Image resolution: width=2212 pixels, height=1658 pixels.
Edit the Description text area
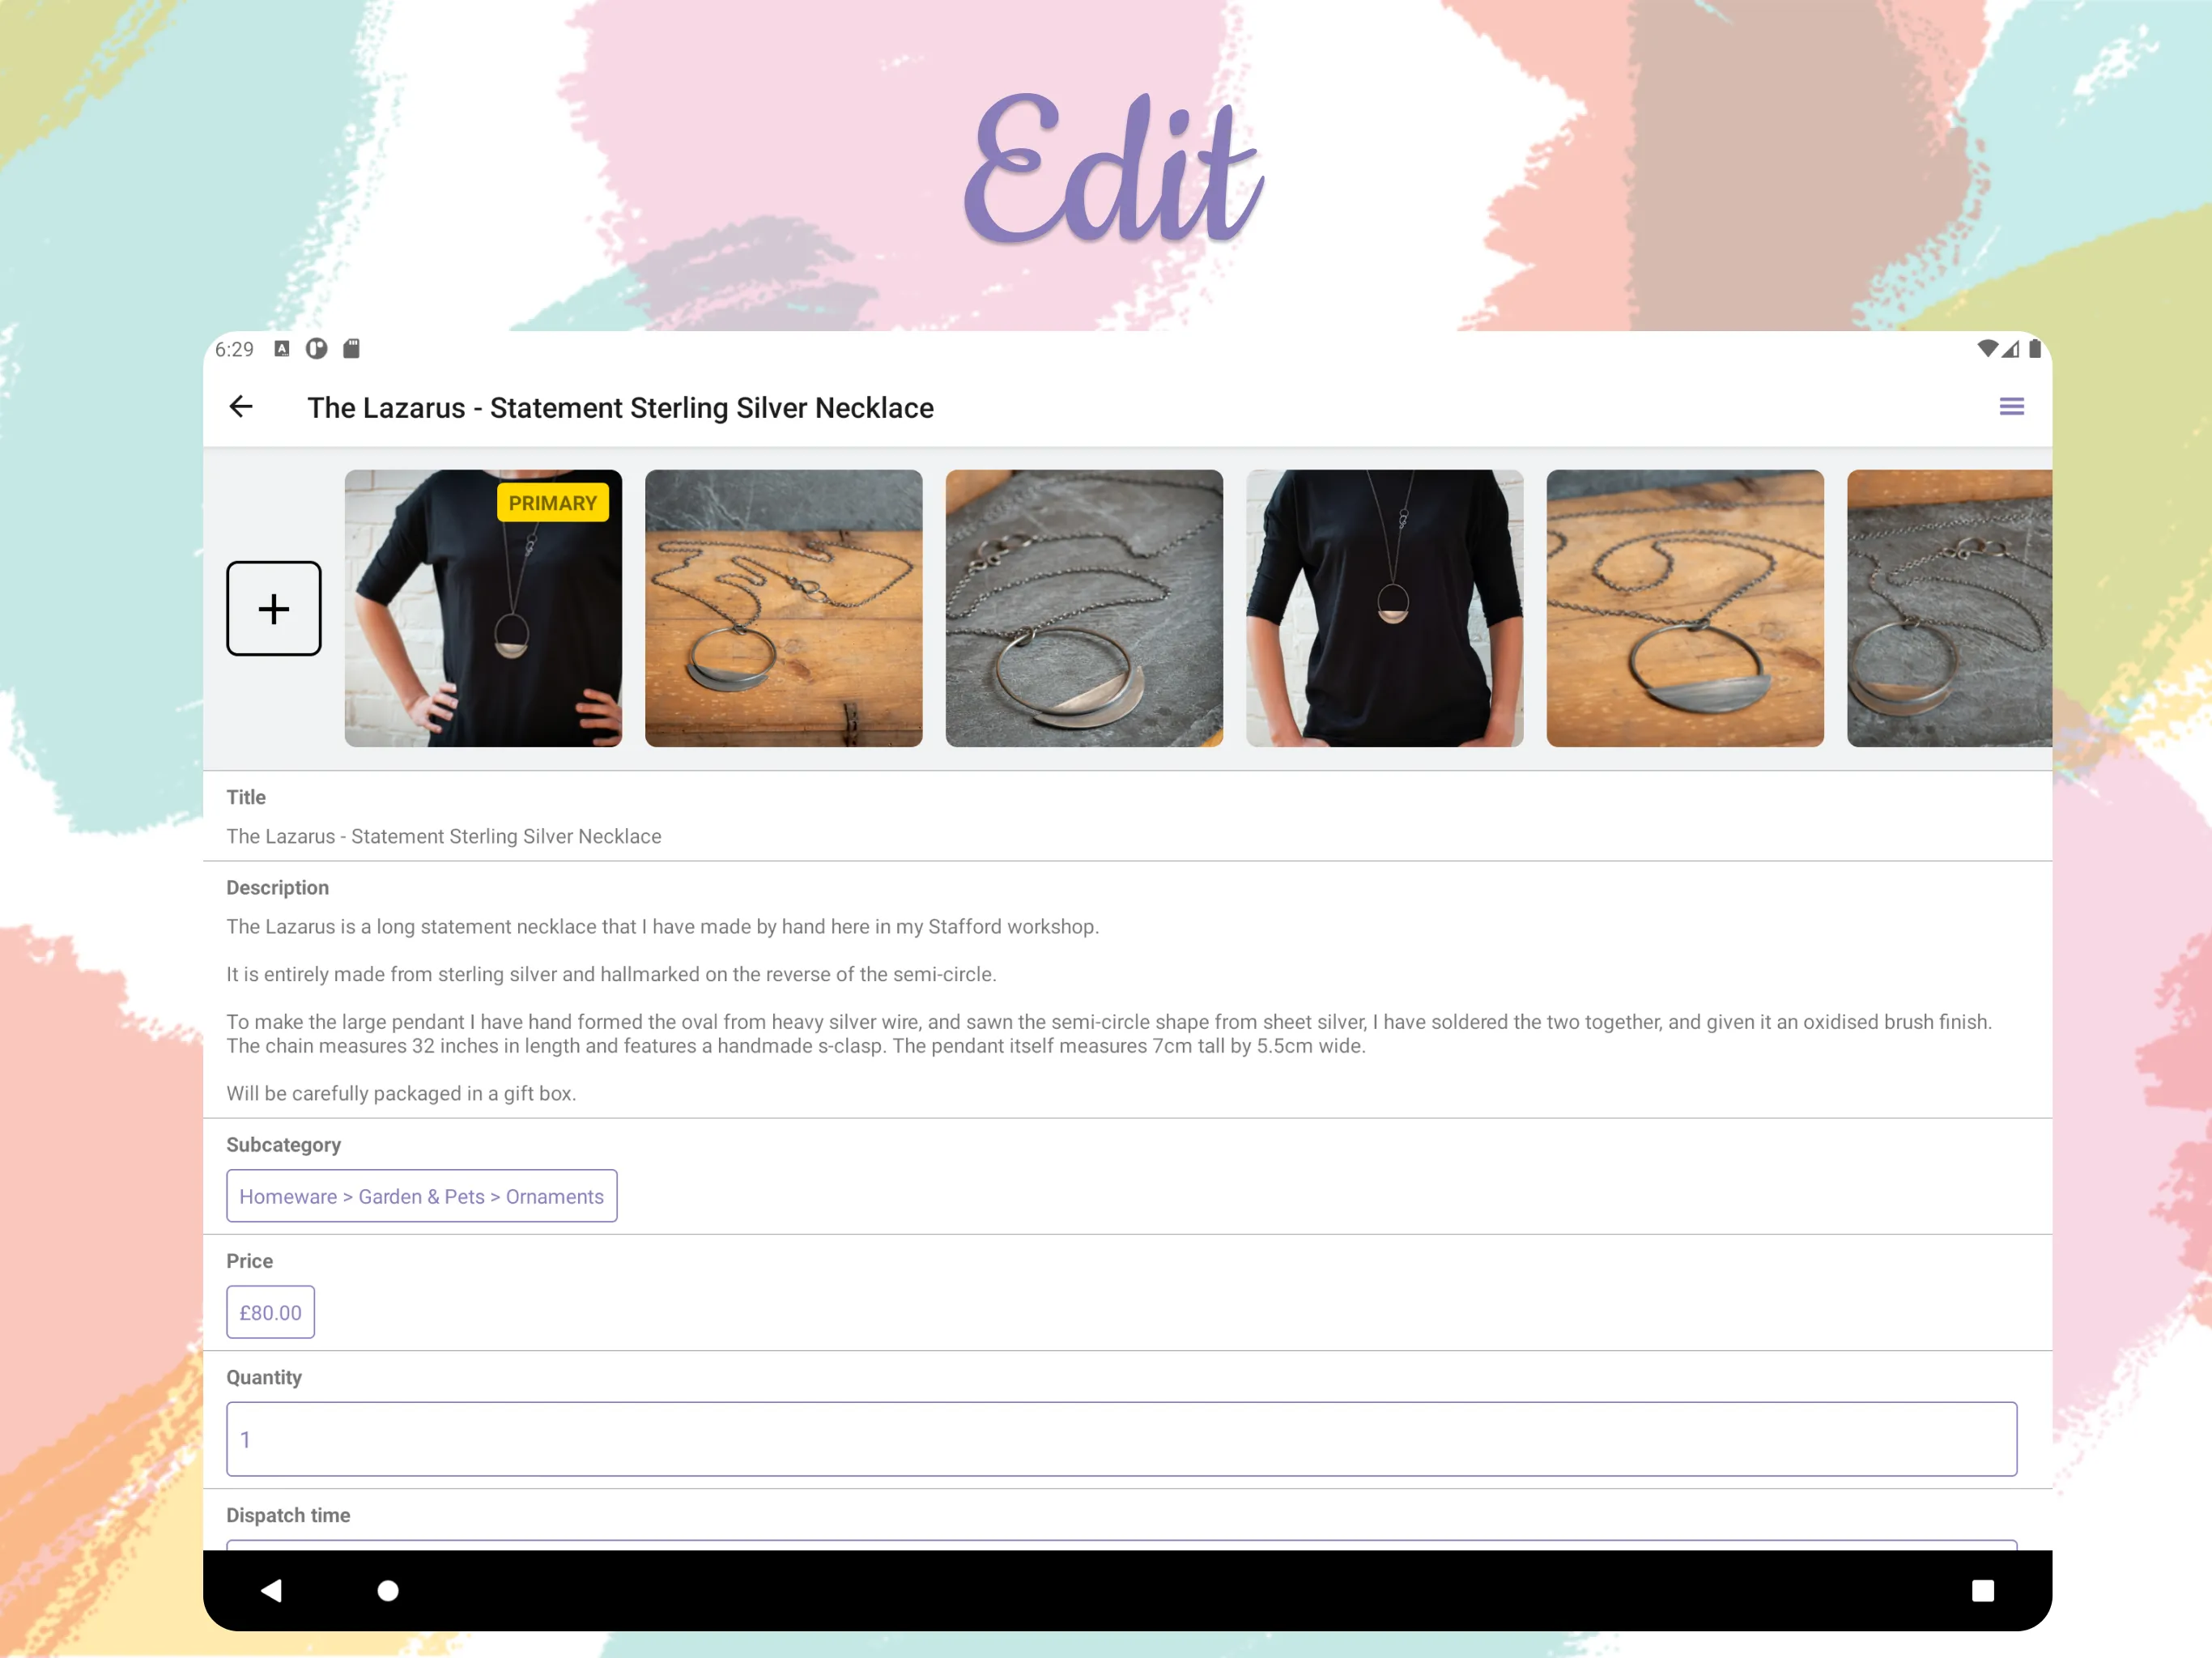pos(1110,1009)
